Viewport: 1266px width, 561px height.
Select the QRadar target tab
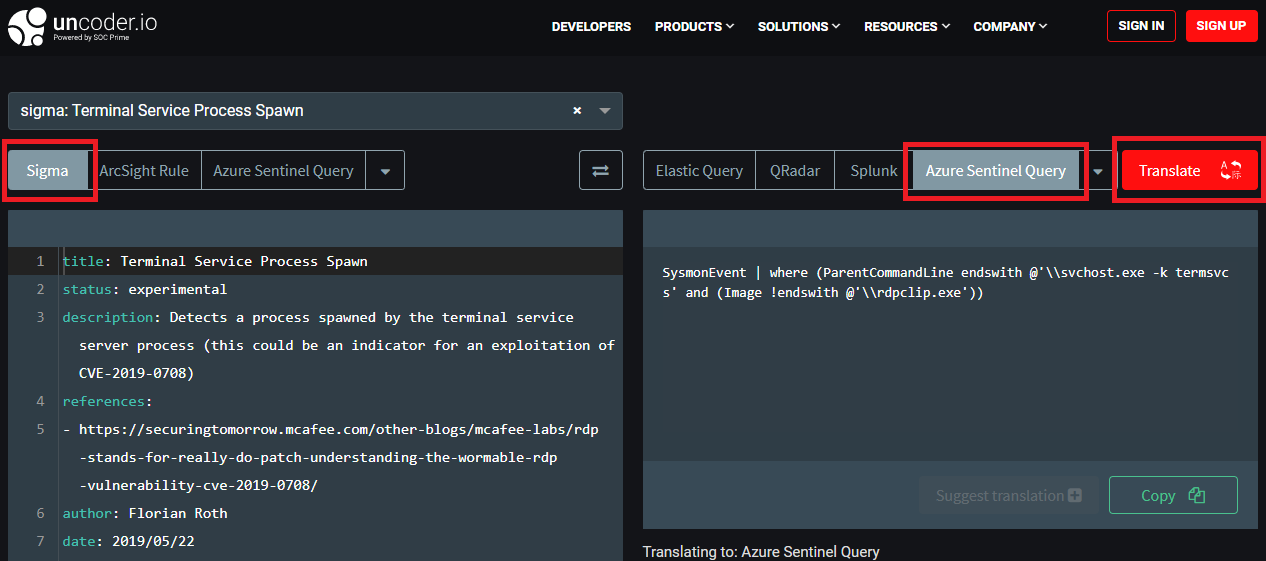(x=795, y=170)
